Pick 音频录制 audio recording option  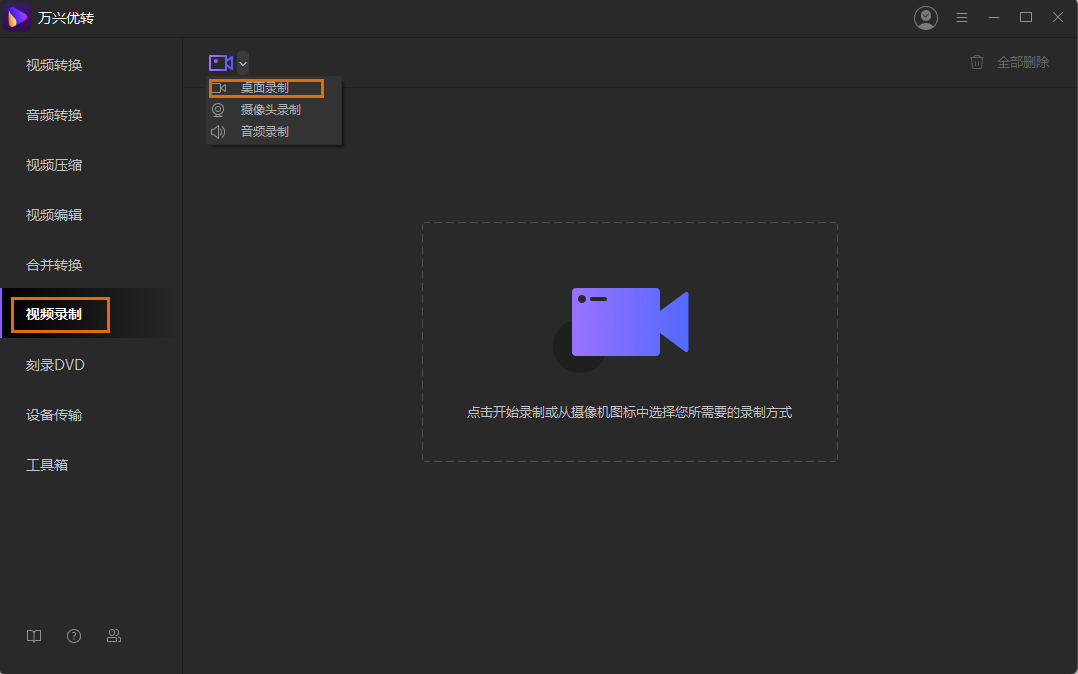pyautogui.click(x=265, y=131)
